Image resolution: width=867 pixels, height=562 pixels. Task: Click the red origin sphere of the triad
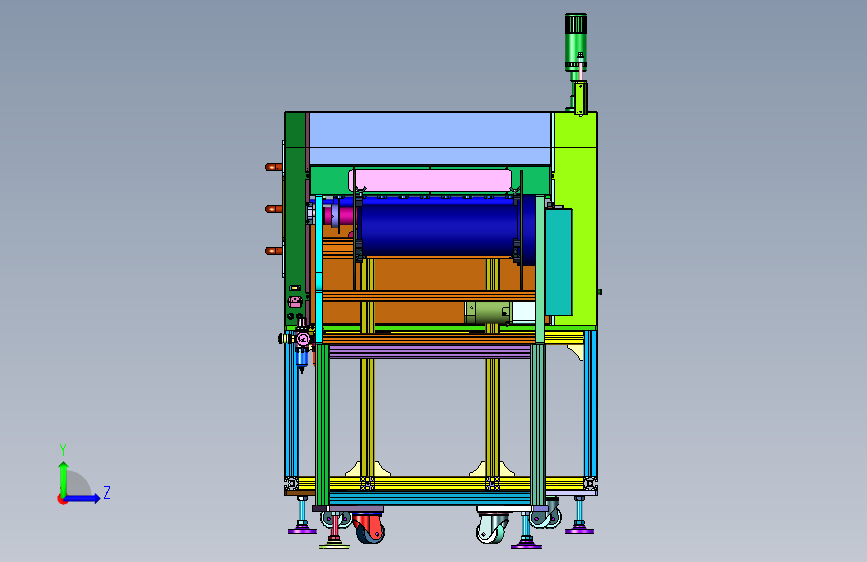pos(62,499)
